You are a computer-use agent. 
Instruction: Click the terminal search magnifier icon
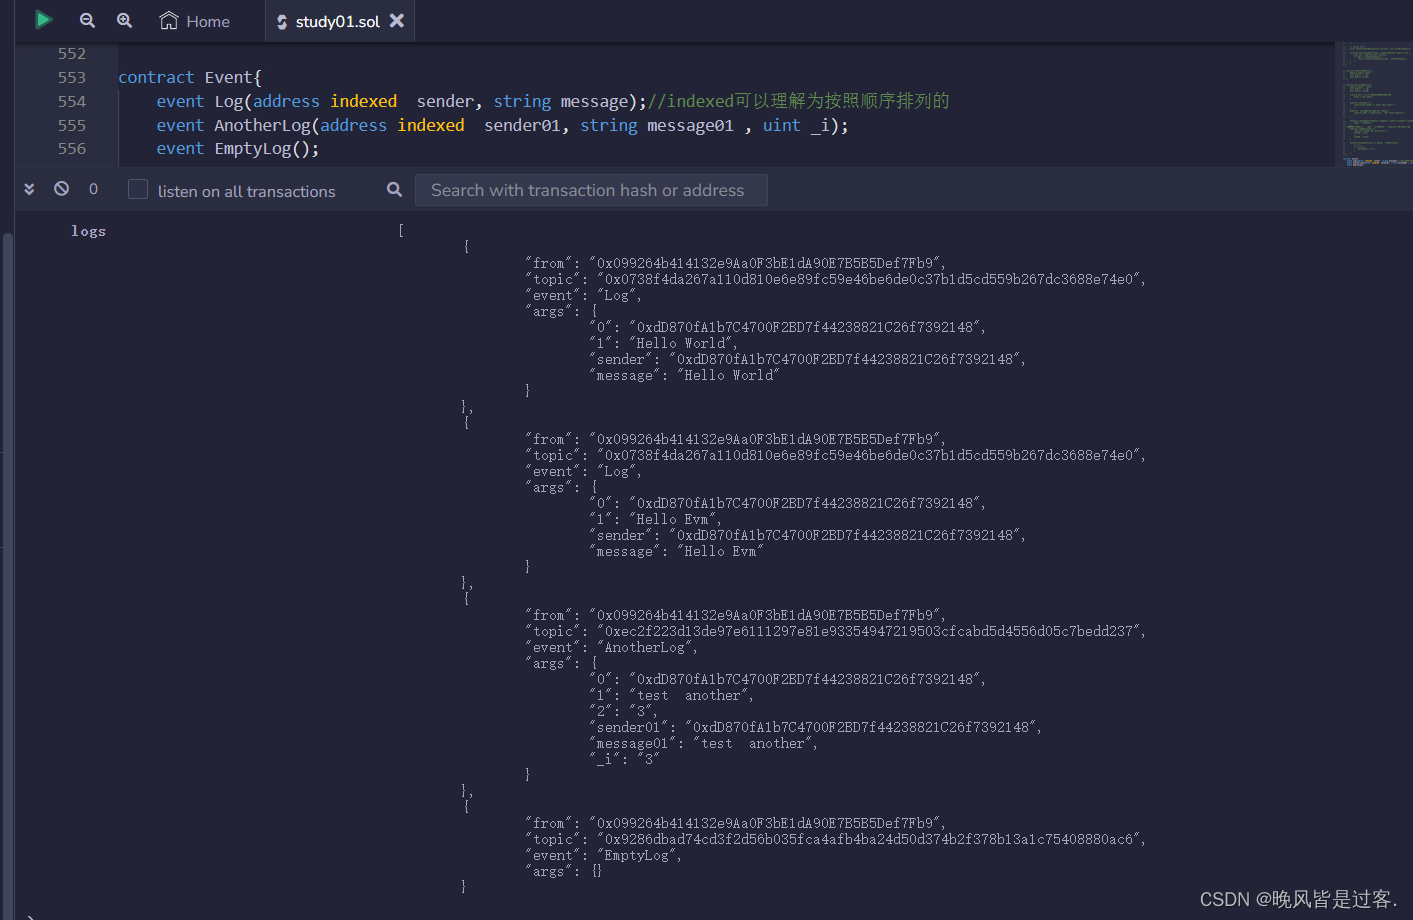click(394, 189)
